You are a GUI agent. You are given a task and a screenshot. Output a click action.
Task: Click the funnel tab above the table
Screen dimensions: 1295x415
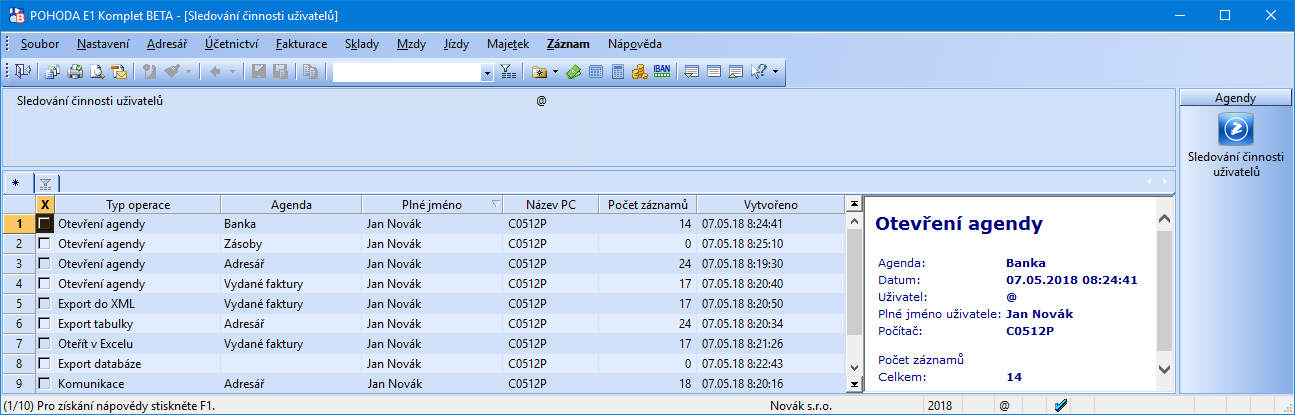[x=45, y=182]
